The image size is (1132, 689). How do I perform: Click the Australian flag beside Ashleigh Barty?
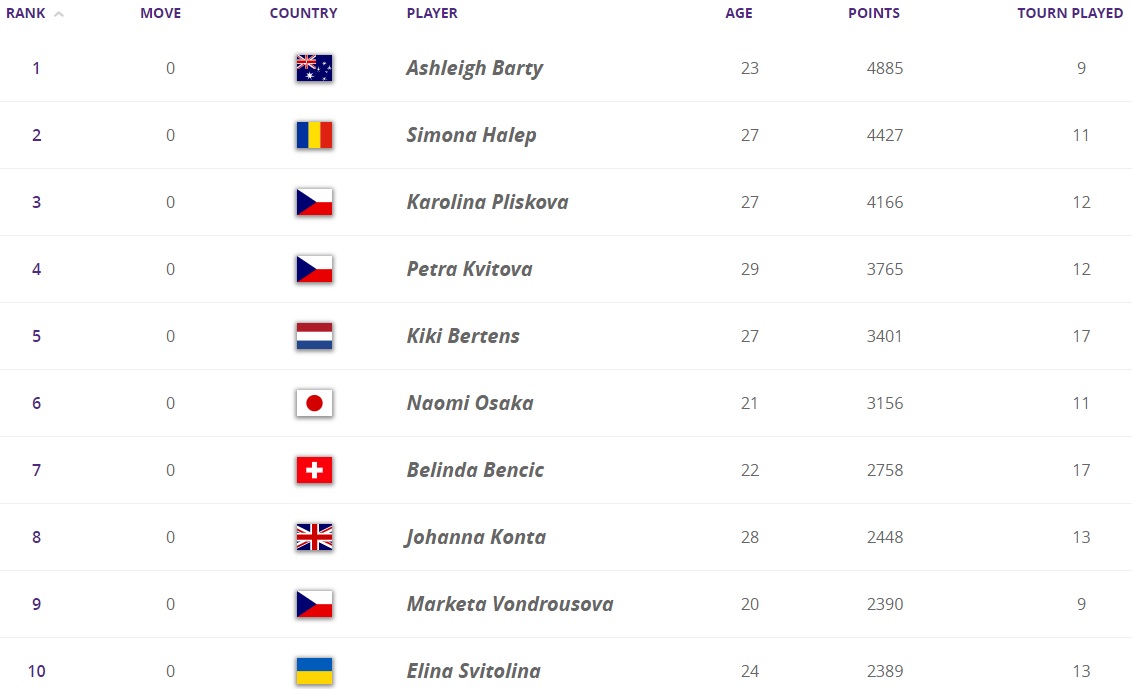(314, 68)
